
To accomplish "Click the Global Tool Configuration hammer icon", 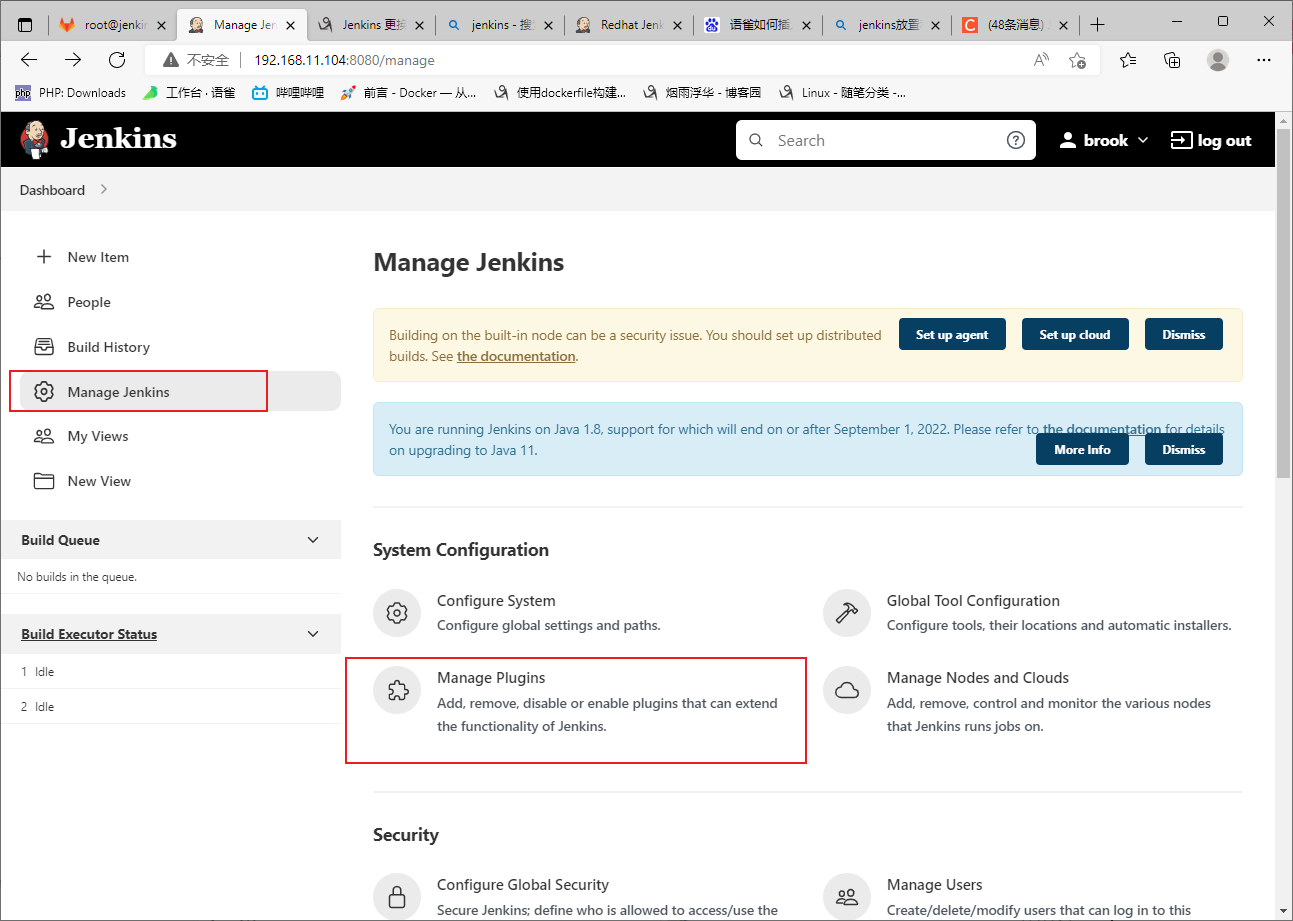I will [847, 613].
